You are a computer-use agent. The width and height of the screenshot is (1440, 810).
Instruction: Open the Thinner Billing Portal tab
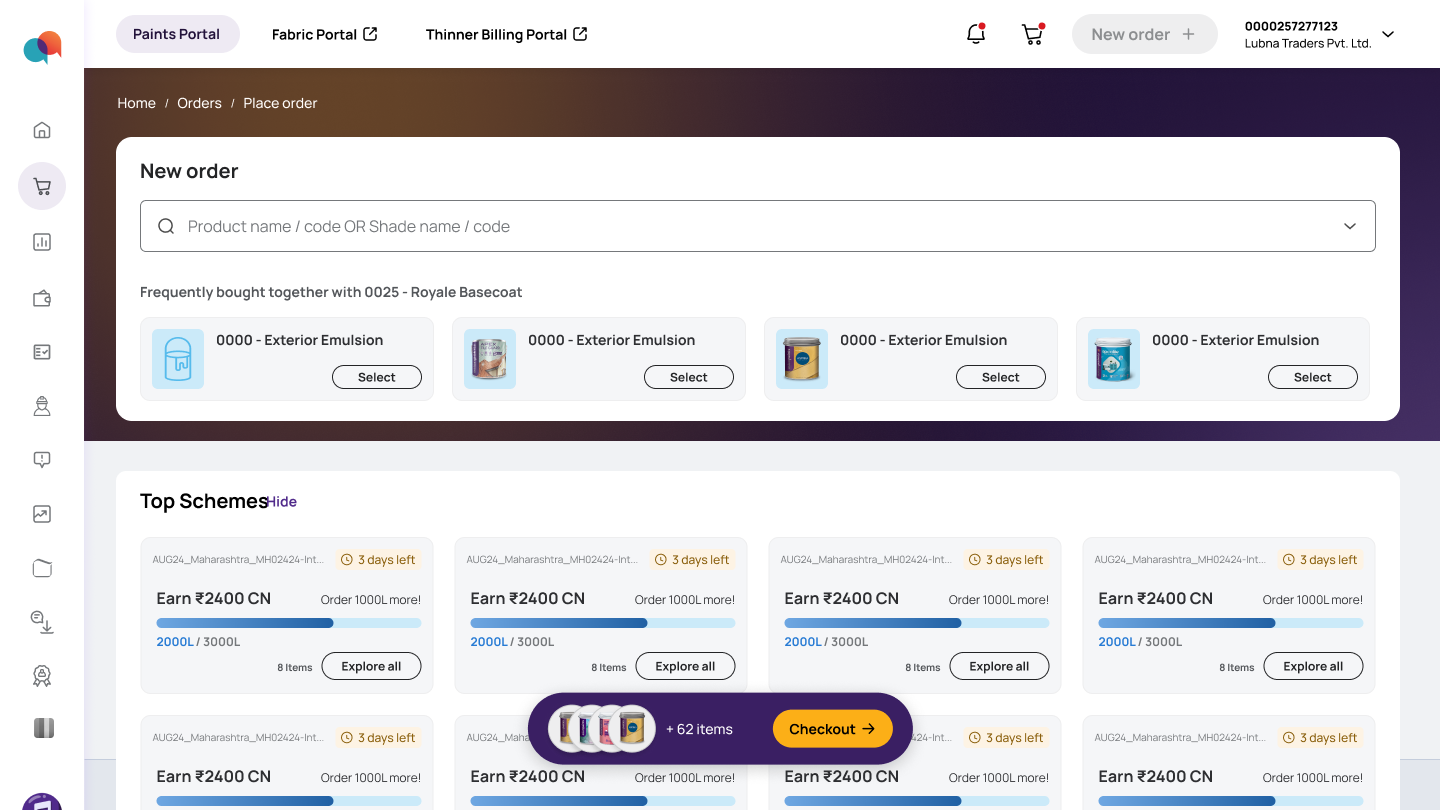pos(507,34)
